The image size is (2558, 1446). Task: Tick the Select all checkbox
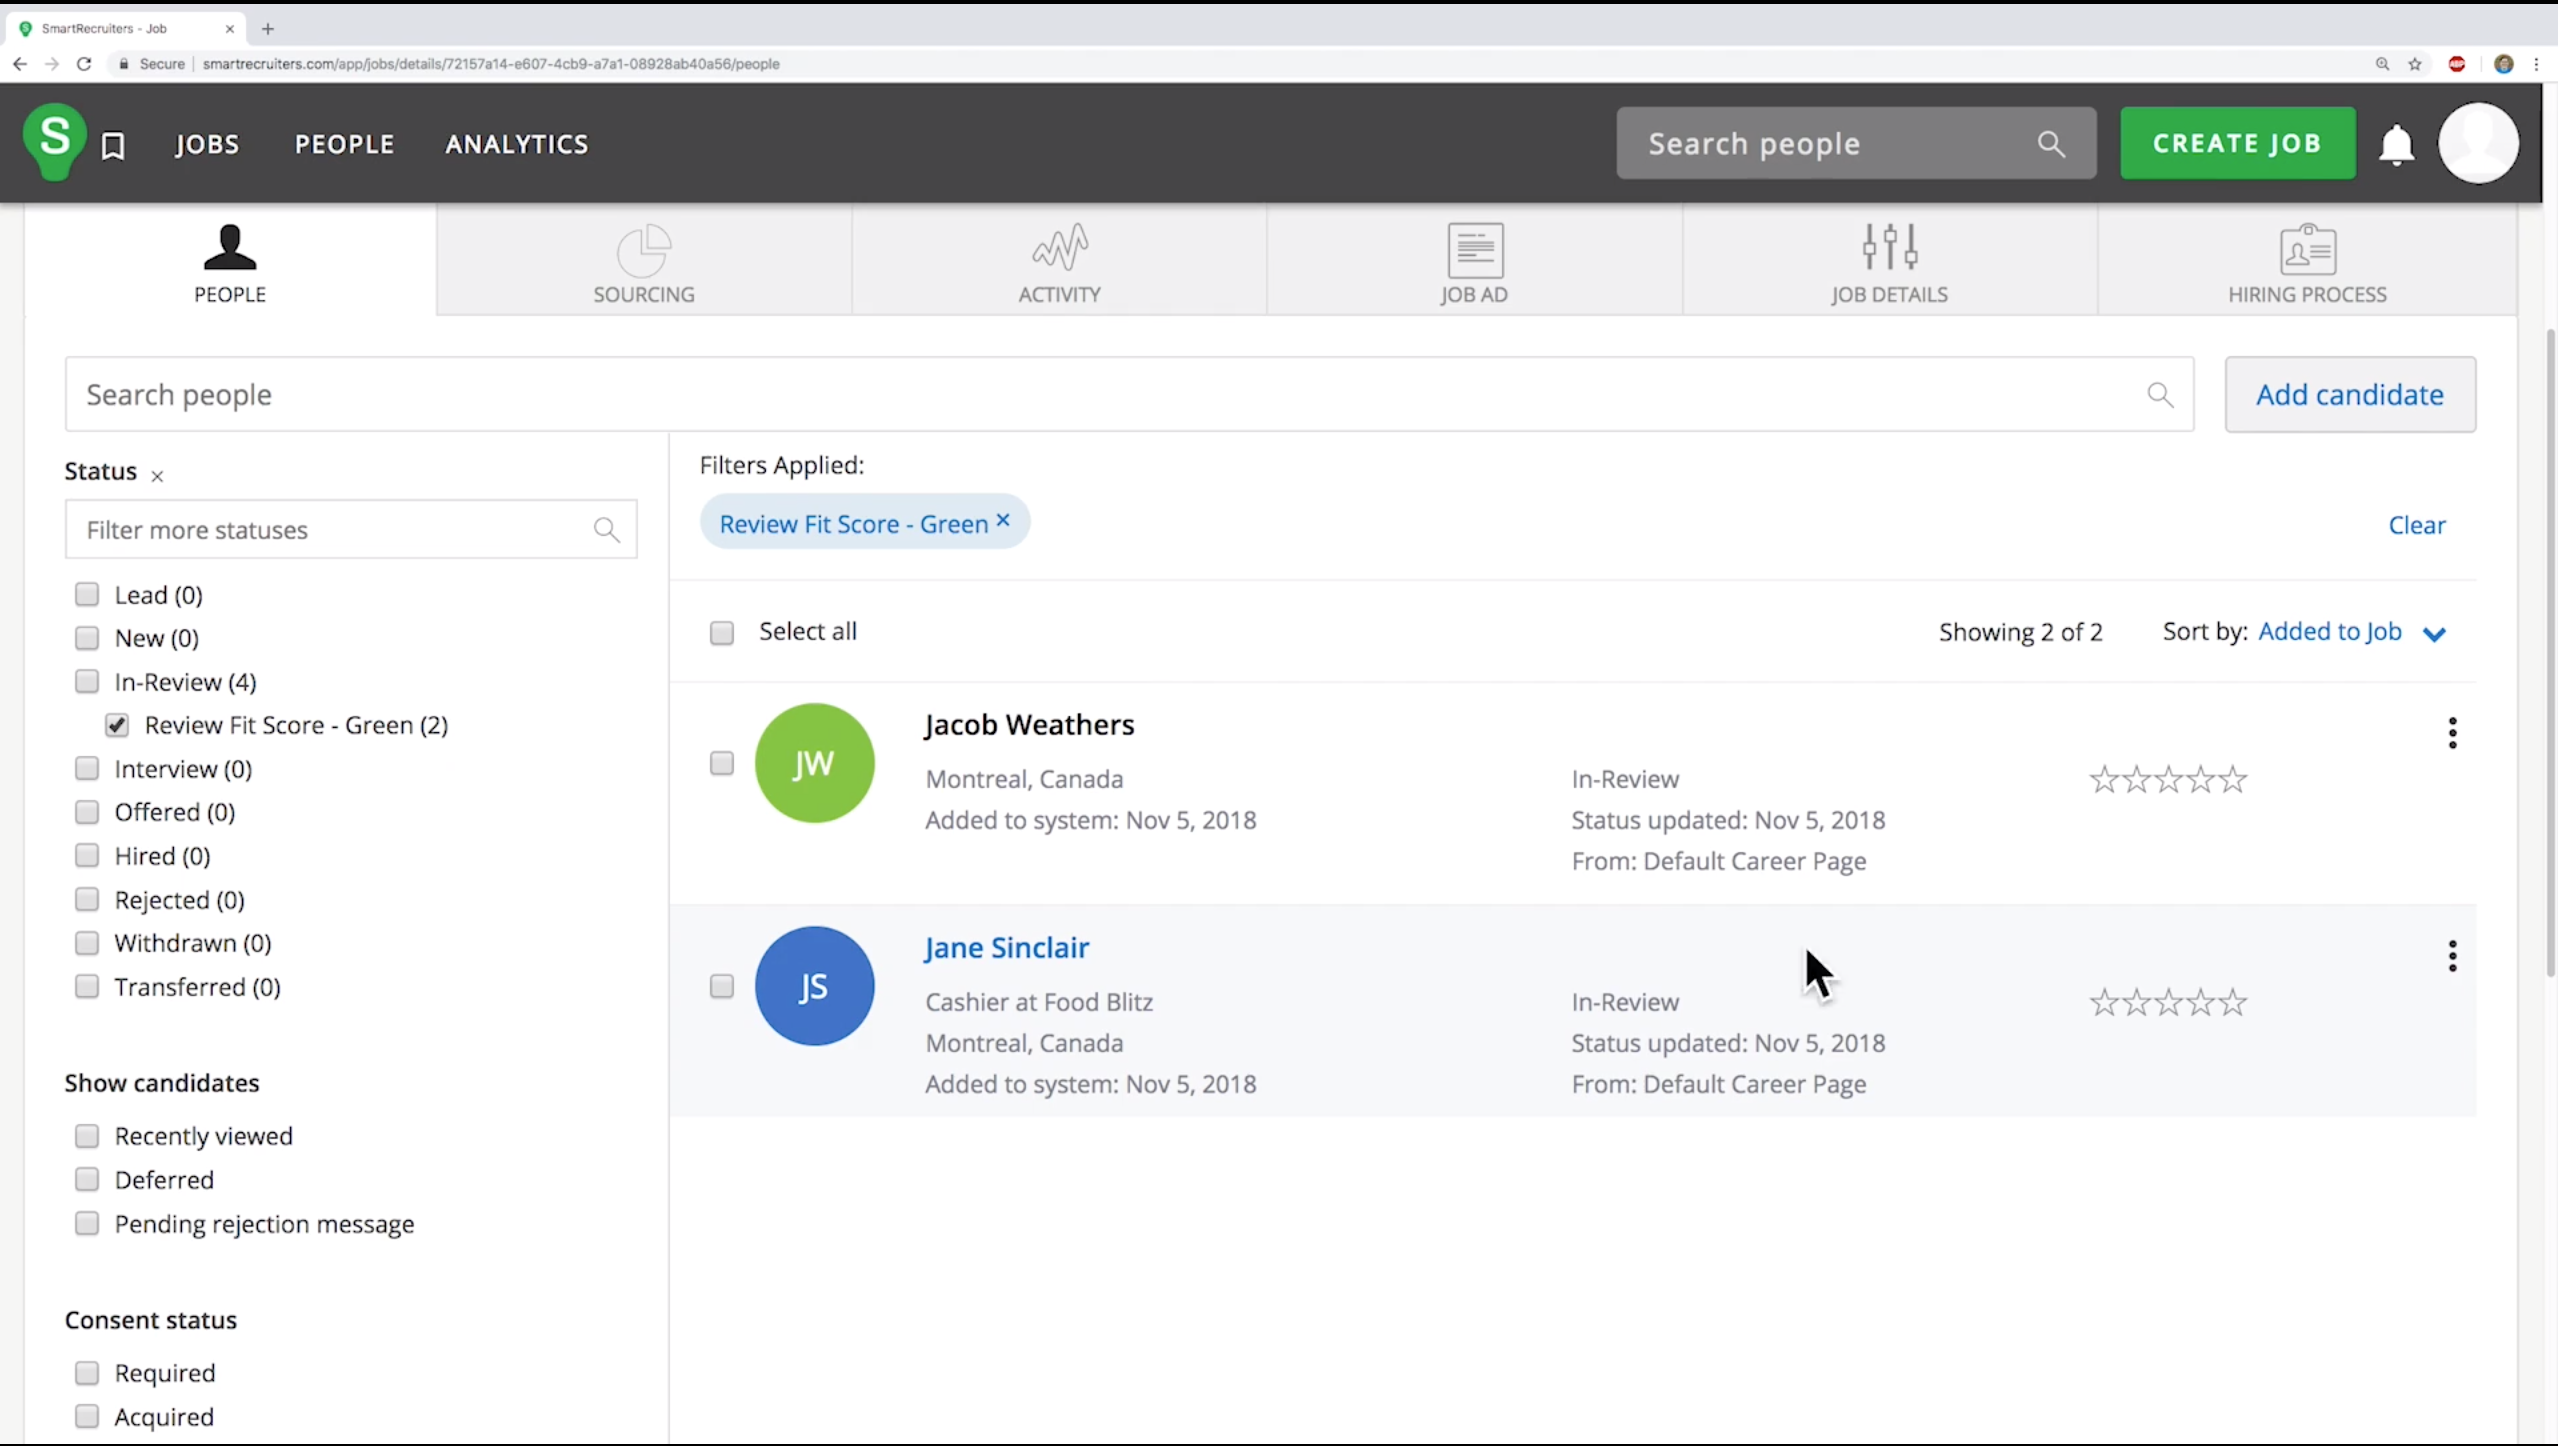click(x=721, y=633)
